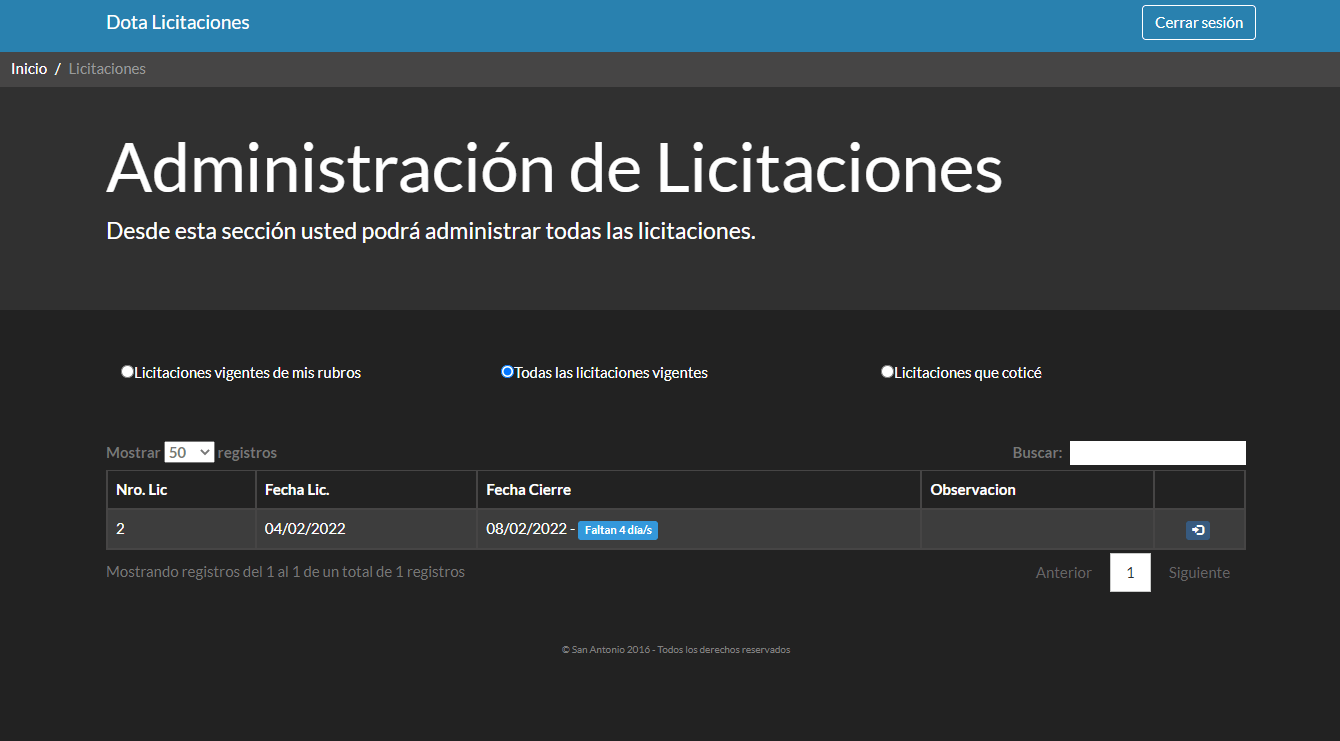Select the Licitaciones breadcrumb item

tap(107, 69)
